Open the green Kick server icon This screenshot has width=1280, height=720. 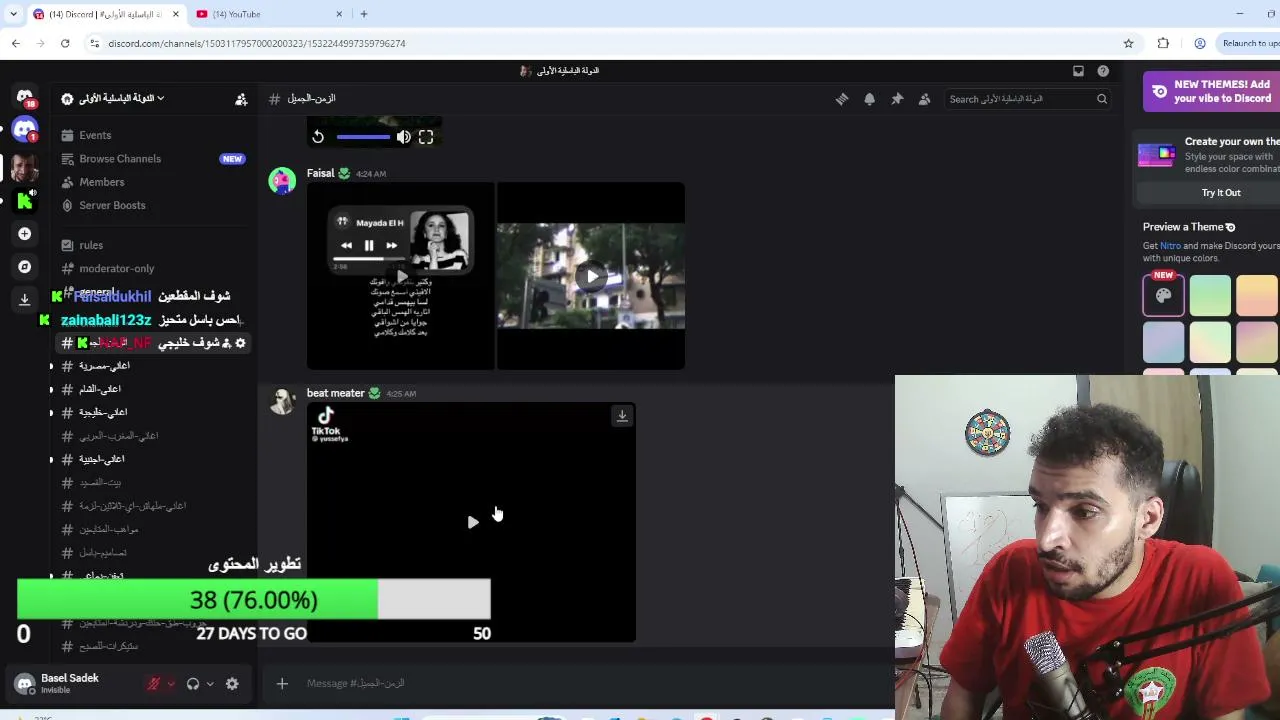pyautogui.click(x=24, y=201)
